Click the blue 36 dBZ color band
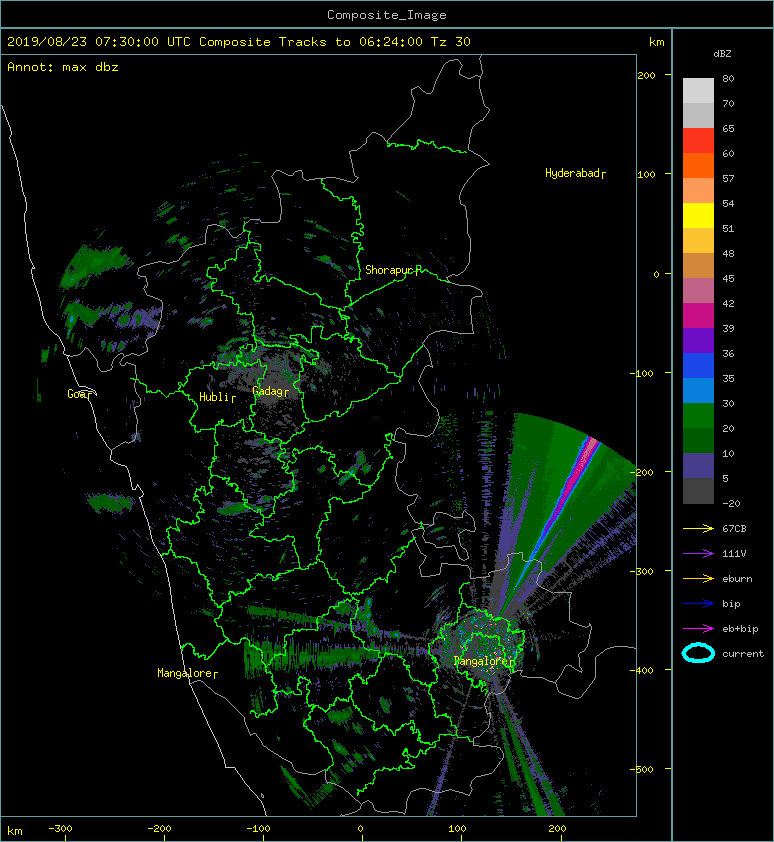The width and height of the screenshot is (774, 842). pos(698,366)
